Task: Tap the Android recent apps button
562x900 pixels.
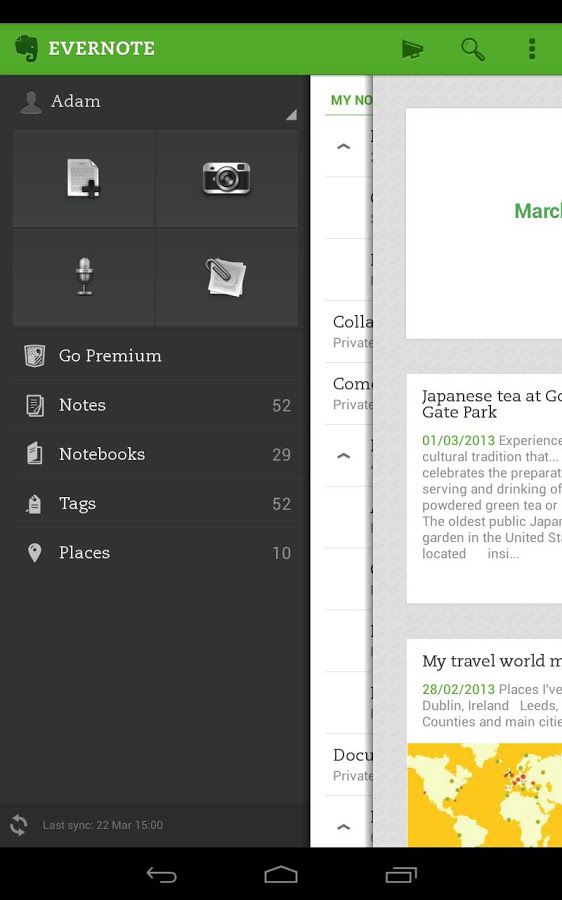Action: tap(401, 875)
